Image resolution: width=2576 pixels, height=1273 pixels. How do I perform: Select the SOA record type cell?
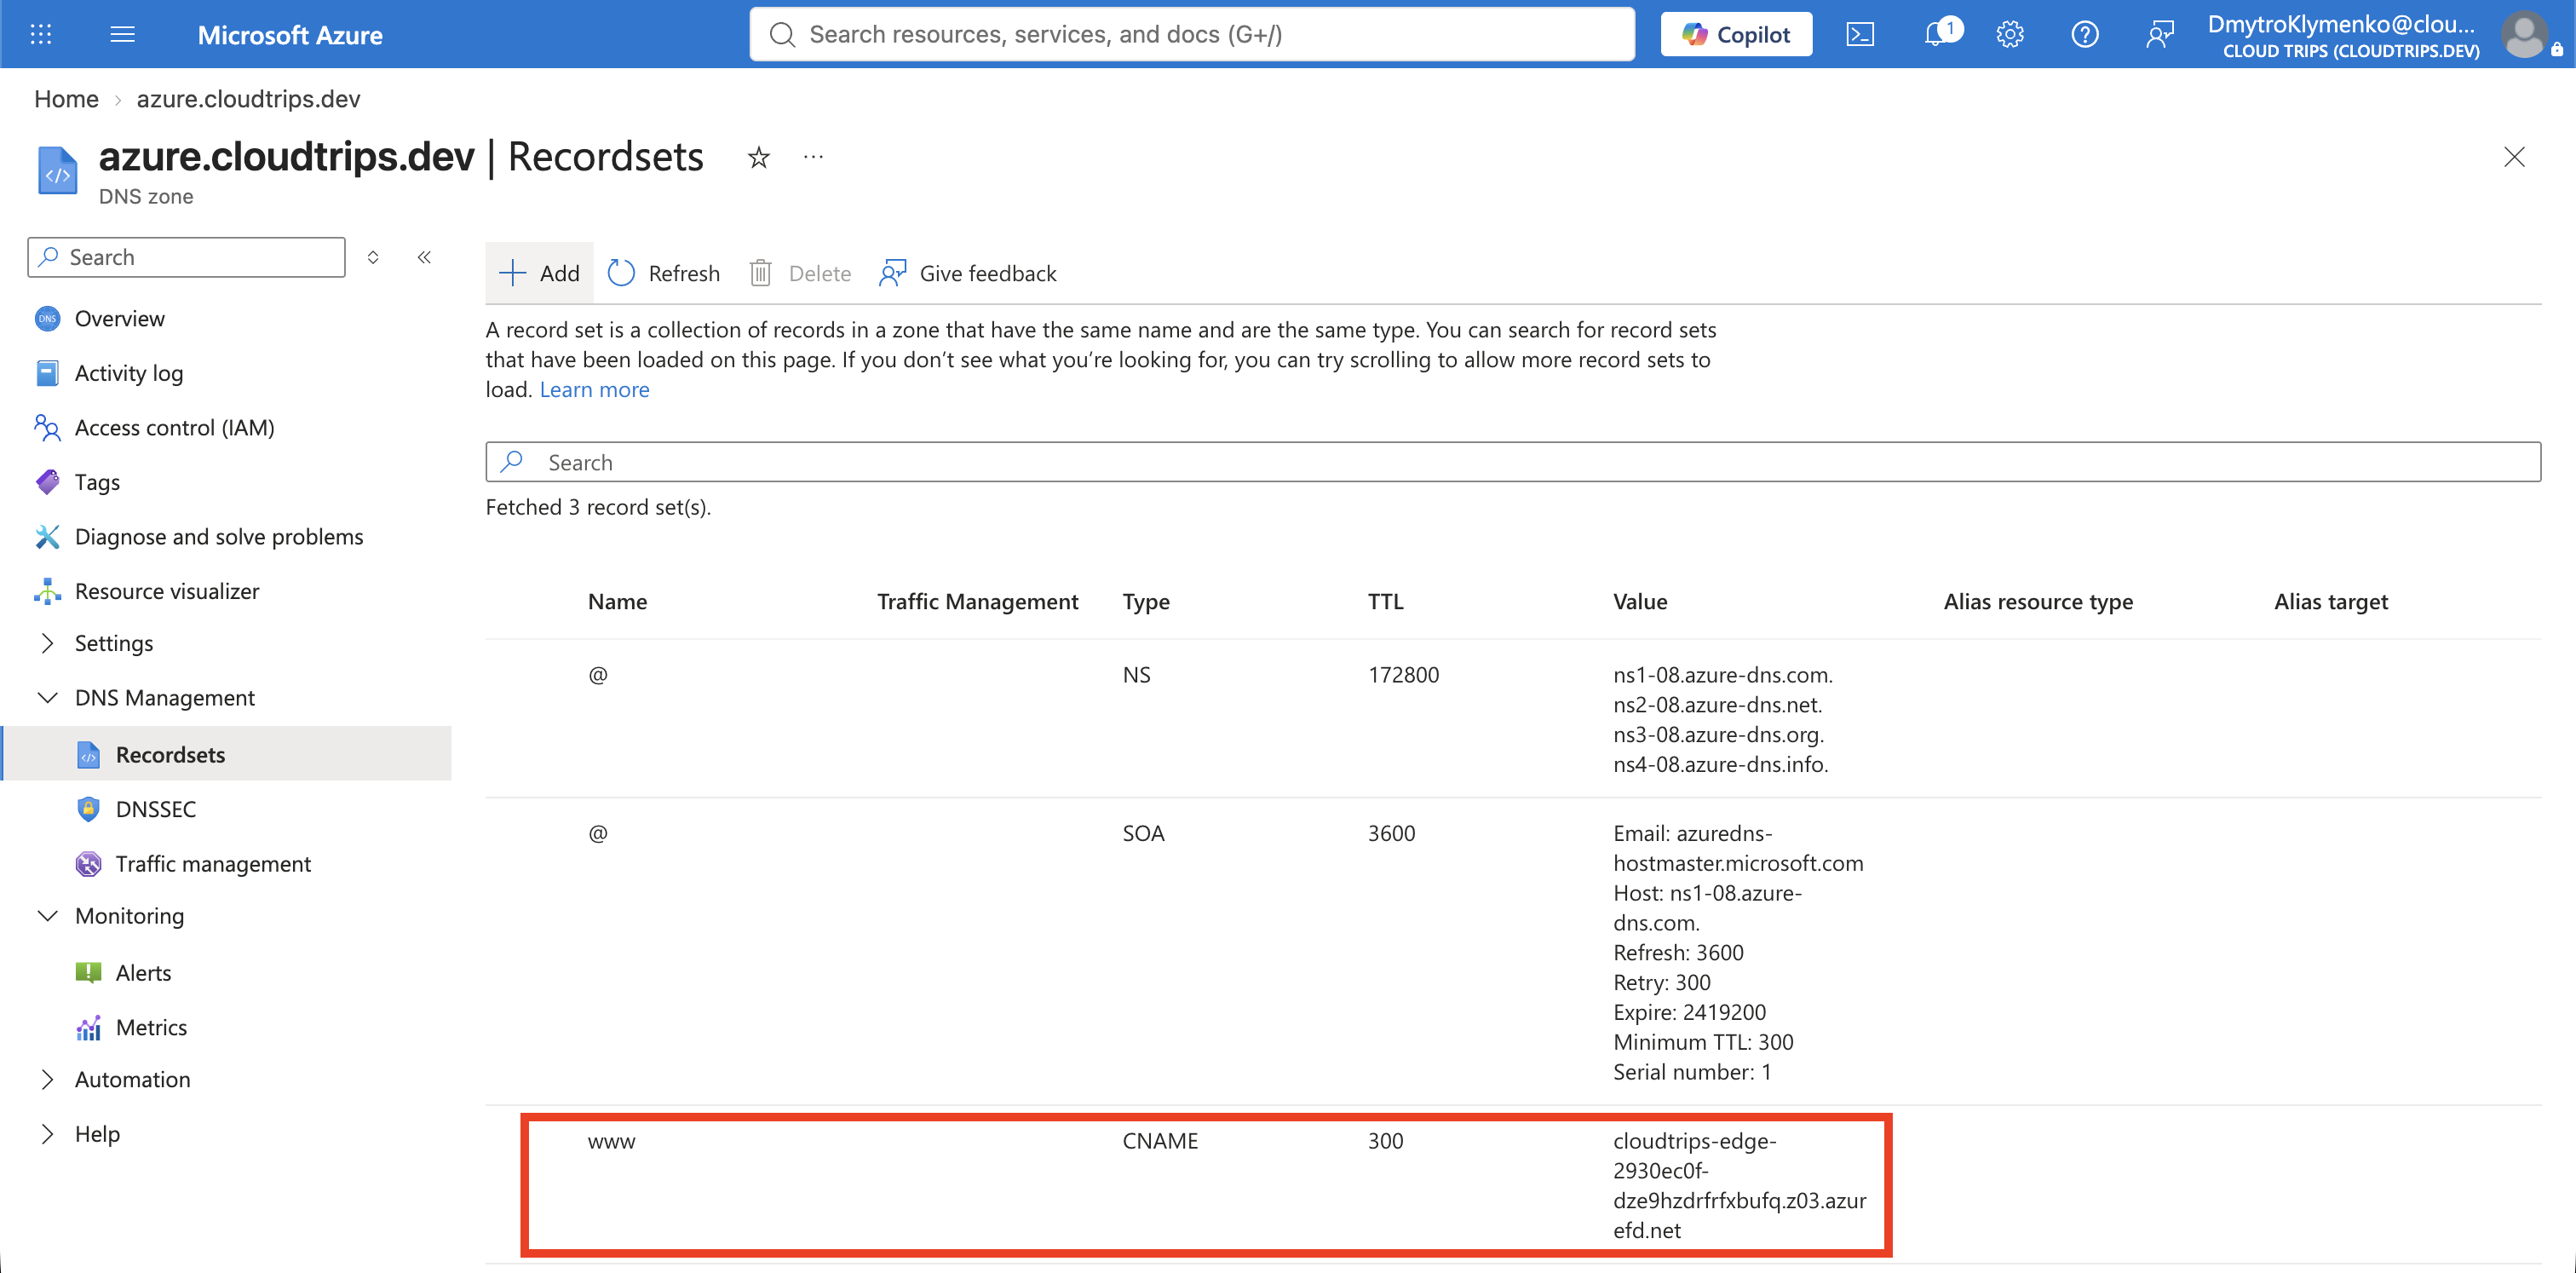tap(1143, 833)
